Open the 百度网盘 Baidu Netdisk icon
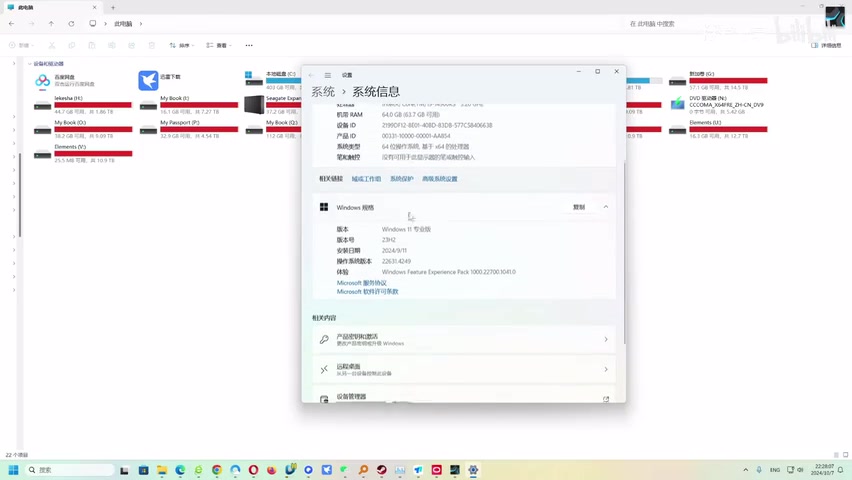Viewport: 852px width, 480px height. [x=42, y=80]
